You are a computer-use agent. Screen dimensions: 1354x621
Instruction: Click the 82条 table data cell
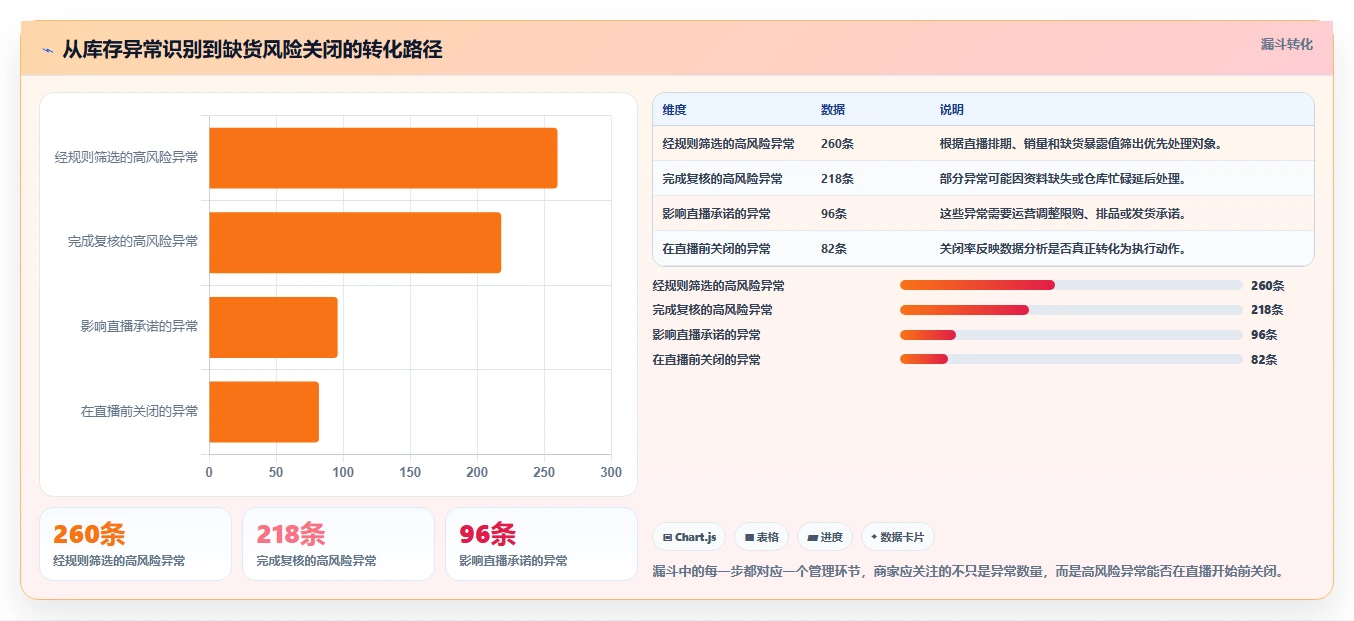(834, 249)
